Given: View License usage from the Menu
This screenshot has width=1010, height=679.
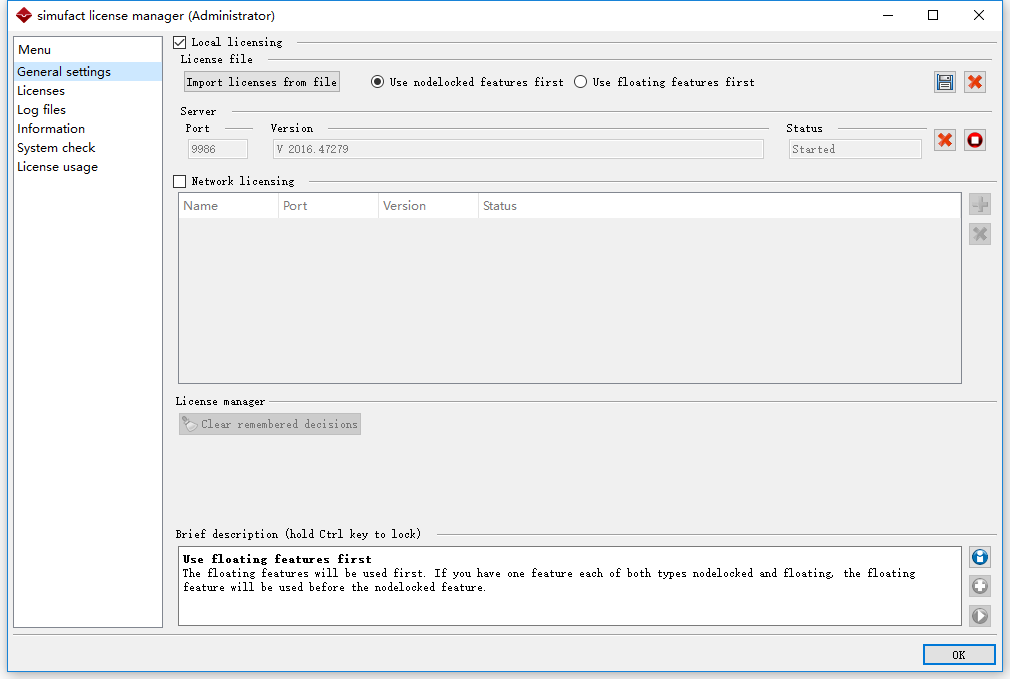Looking at the screenshot, I should (x=88, y=167).
